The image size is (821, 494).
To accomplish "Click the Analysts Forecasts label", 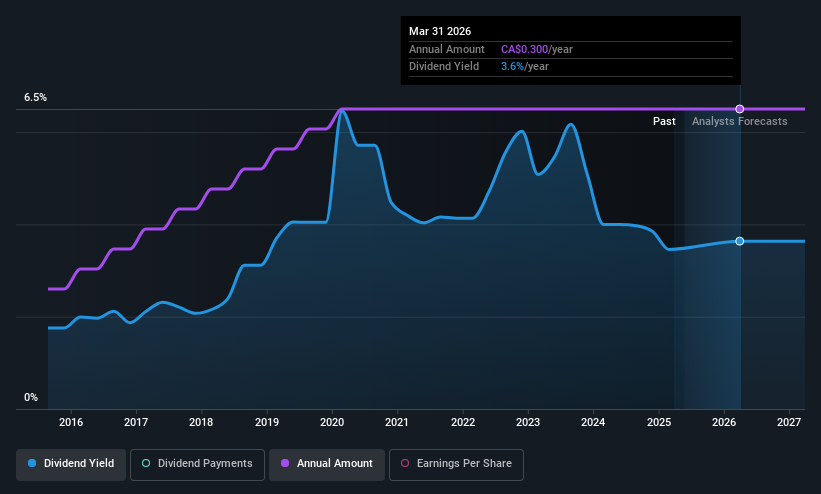I will tap(739, 122).
